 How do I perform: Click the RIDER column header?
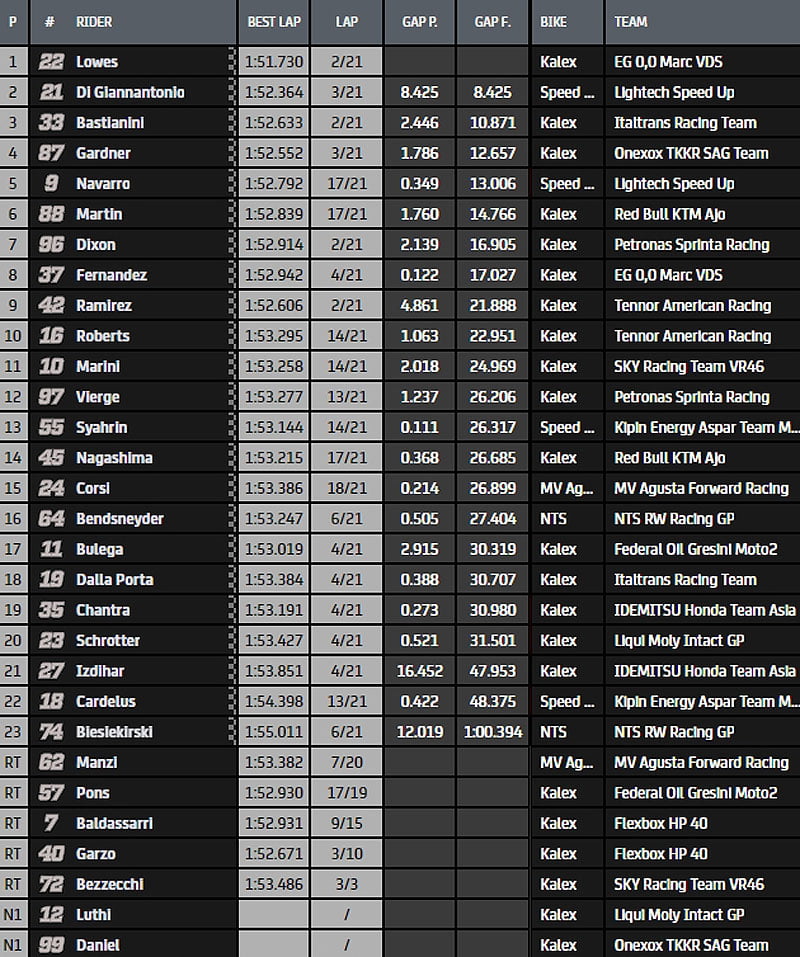coord(94,21)
